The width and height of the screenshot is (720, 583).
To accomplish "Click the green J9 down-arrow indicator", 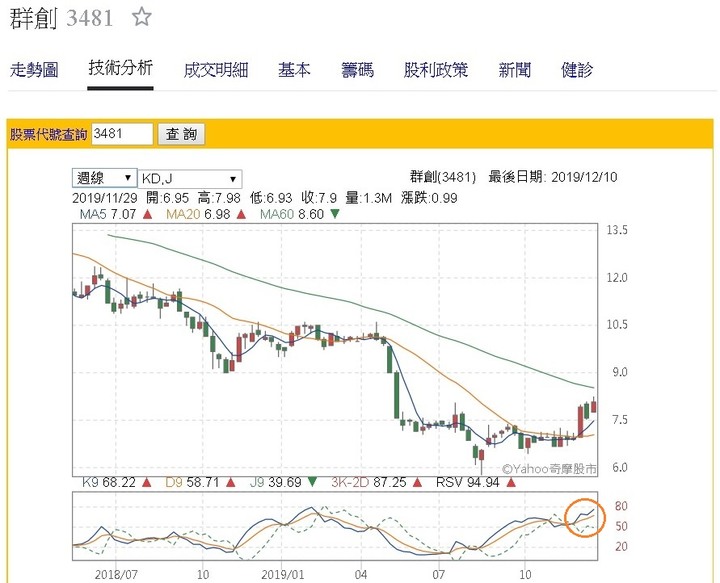I will click(x=312, y=482).
